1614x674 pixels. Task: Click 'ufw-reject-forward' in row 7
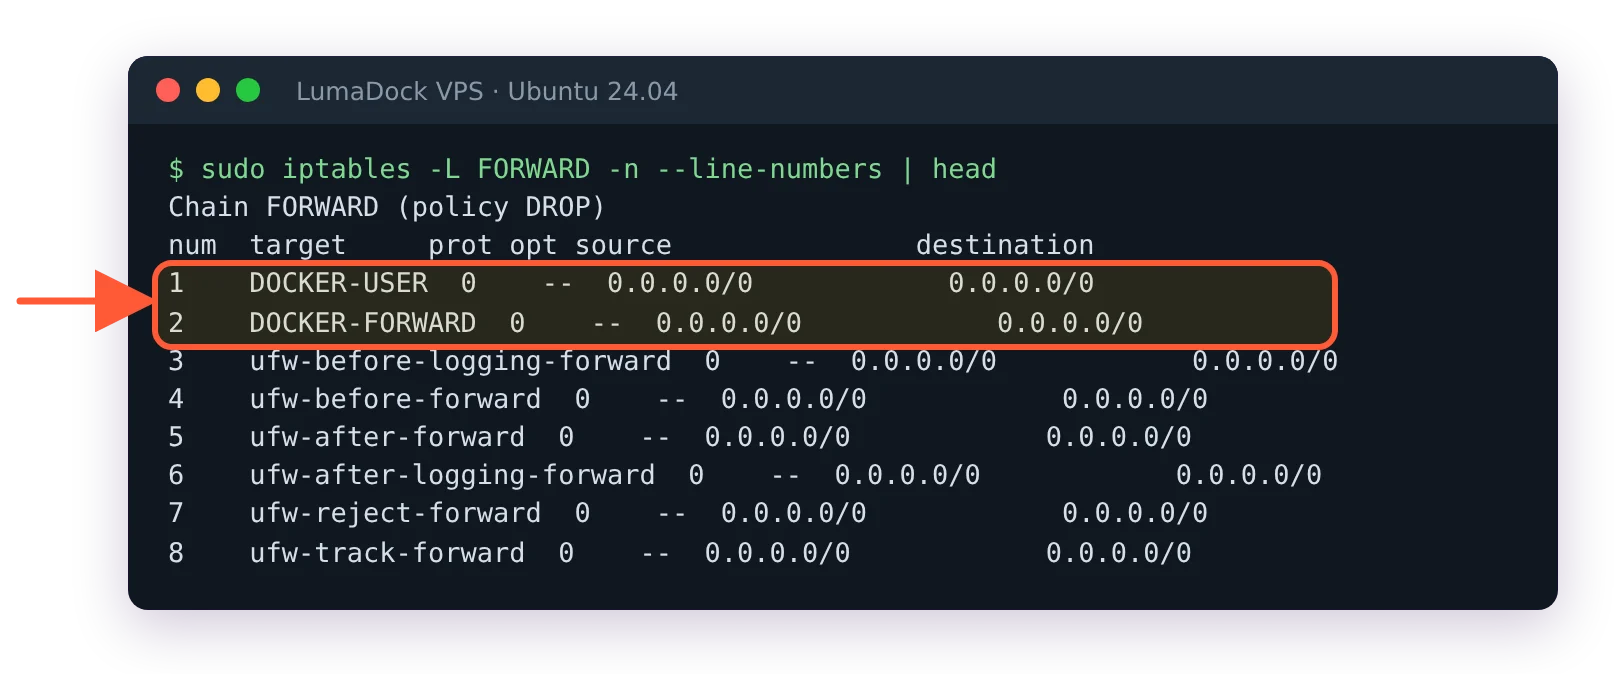[x=395, y=513]
